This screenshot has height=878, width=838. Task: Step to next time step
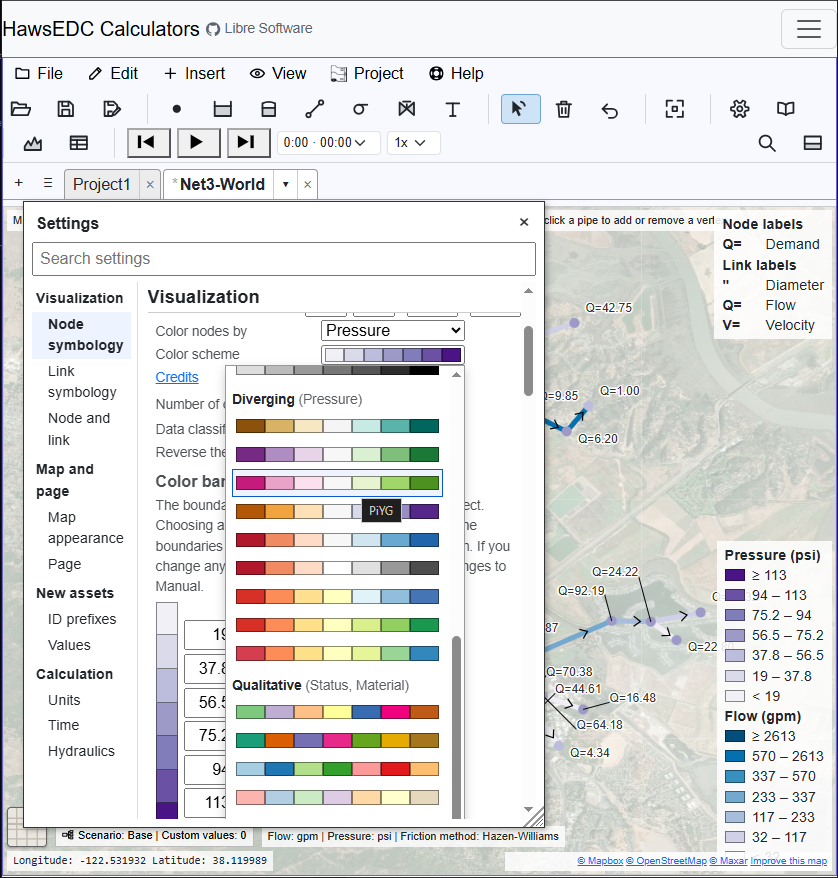[x=249, y=143]
